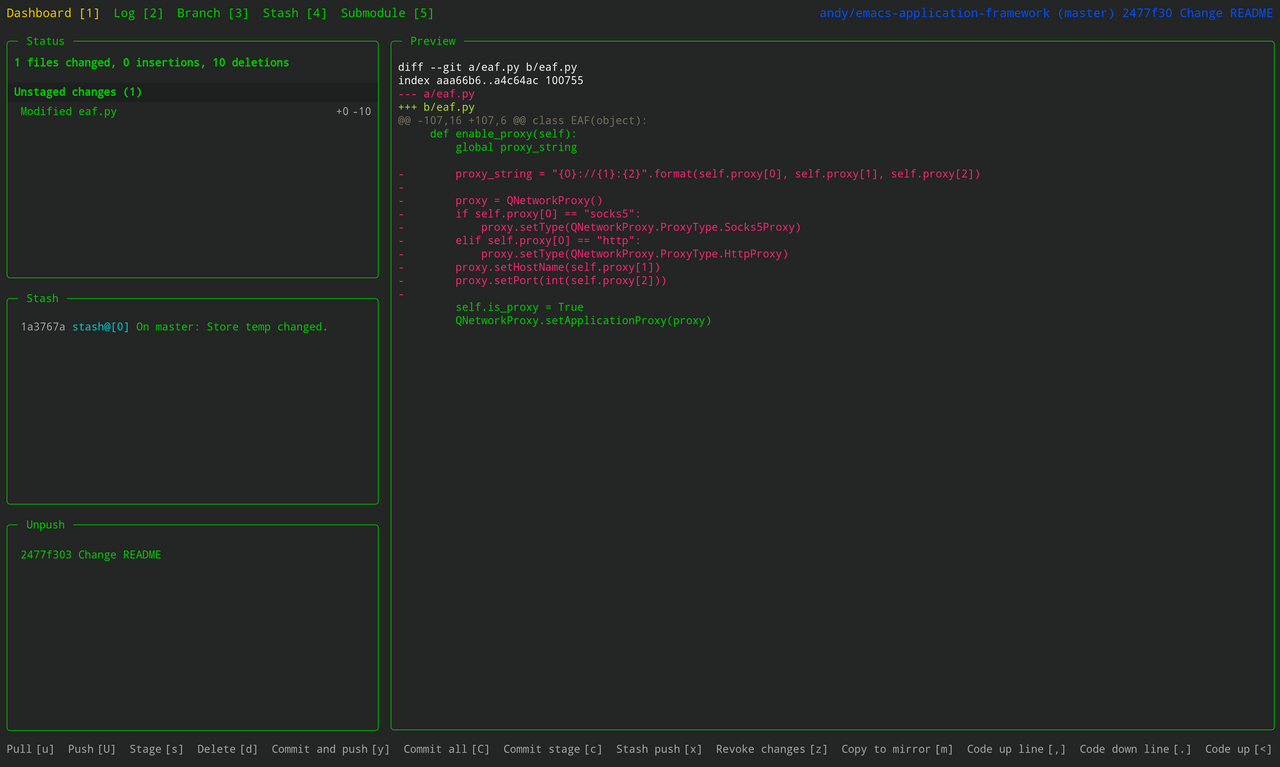Image resolution: width=1280 pixels, height=767 pixels.
Task: Click the deleted 'proxy_string = ...format' line
Action: (689, 174)
